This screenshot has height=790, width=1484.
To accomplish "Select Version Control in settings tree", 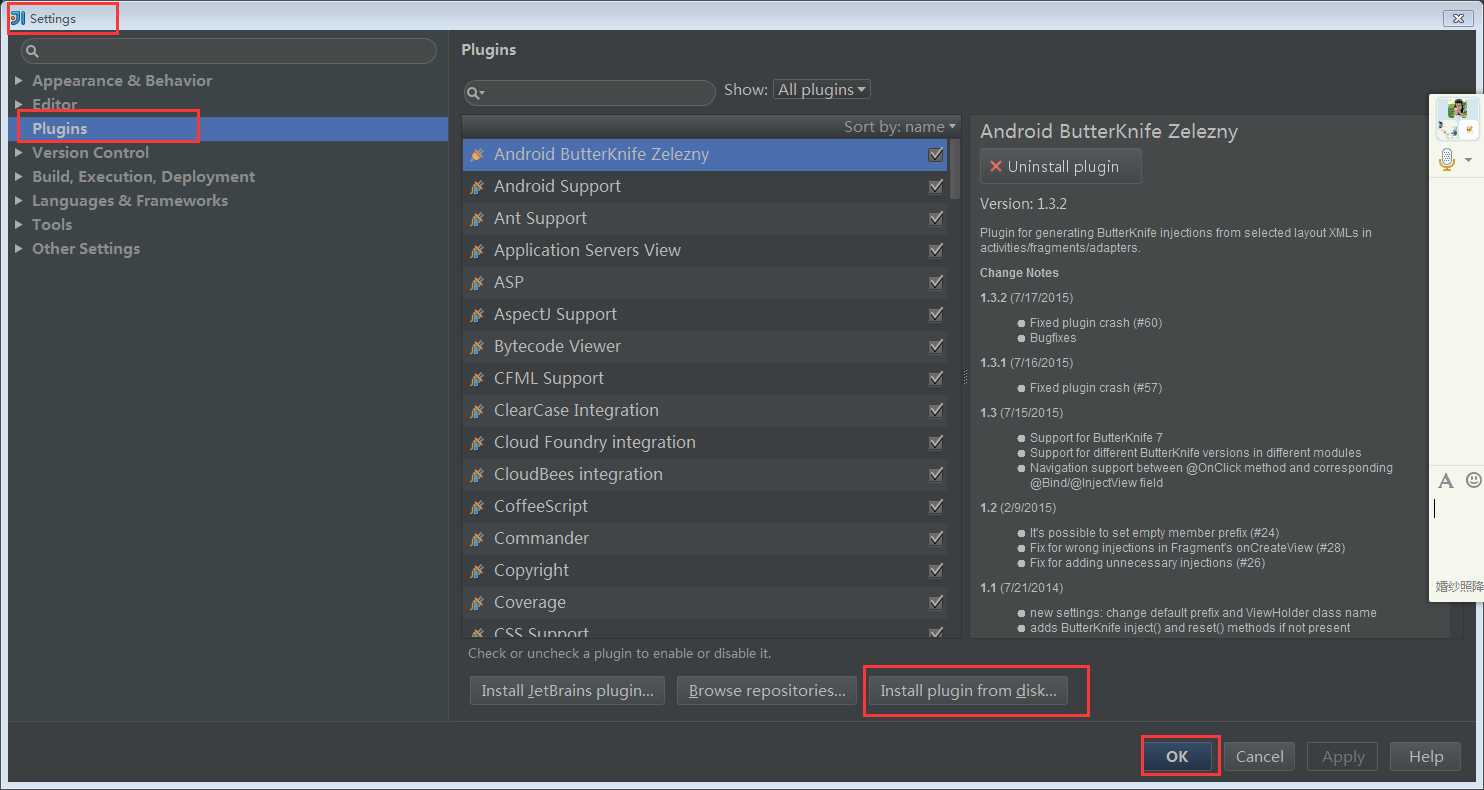I will (x=90, y=153).
